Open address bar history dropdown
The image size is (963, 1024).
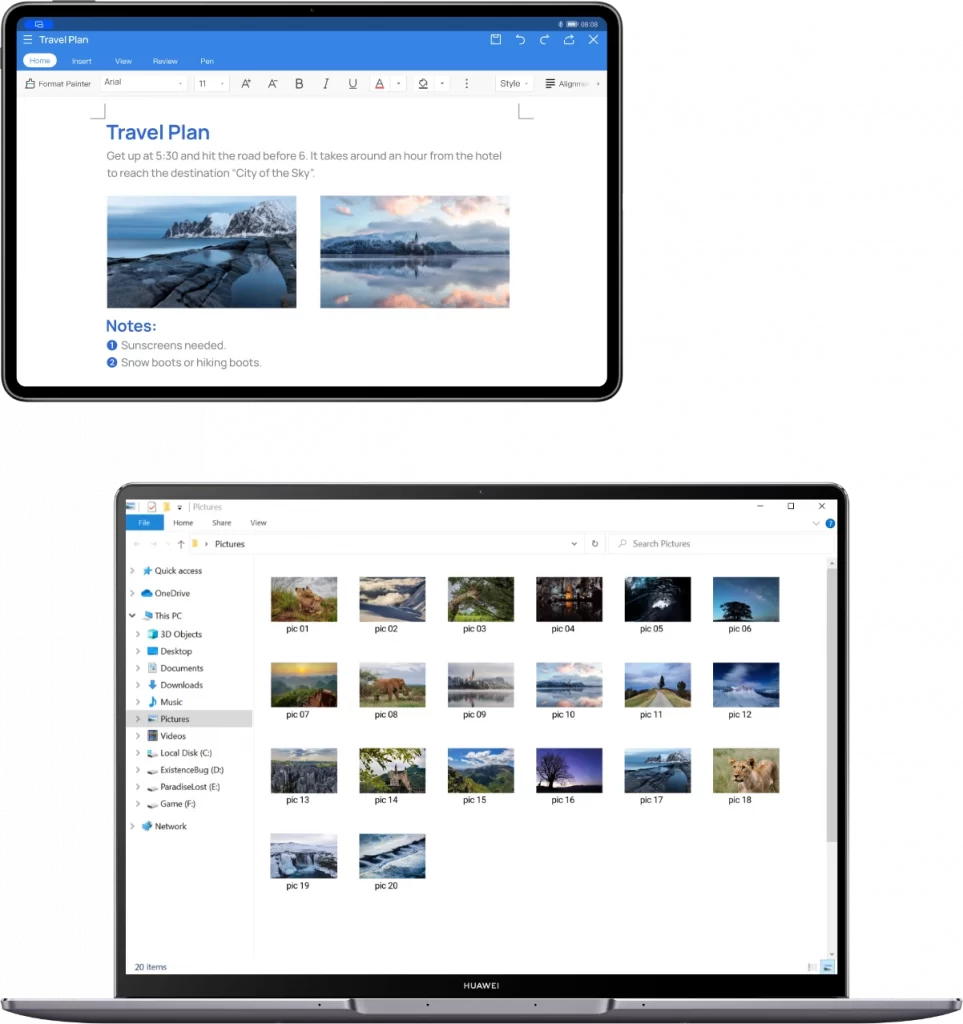574,543
